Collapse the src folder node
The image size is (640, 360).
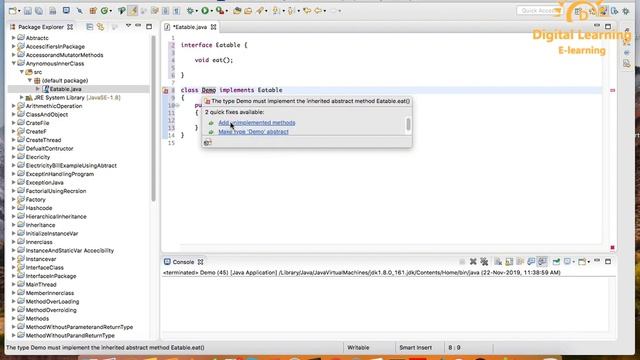coord(22,72)
